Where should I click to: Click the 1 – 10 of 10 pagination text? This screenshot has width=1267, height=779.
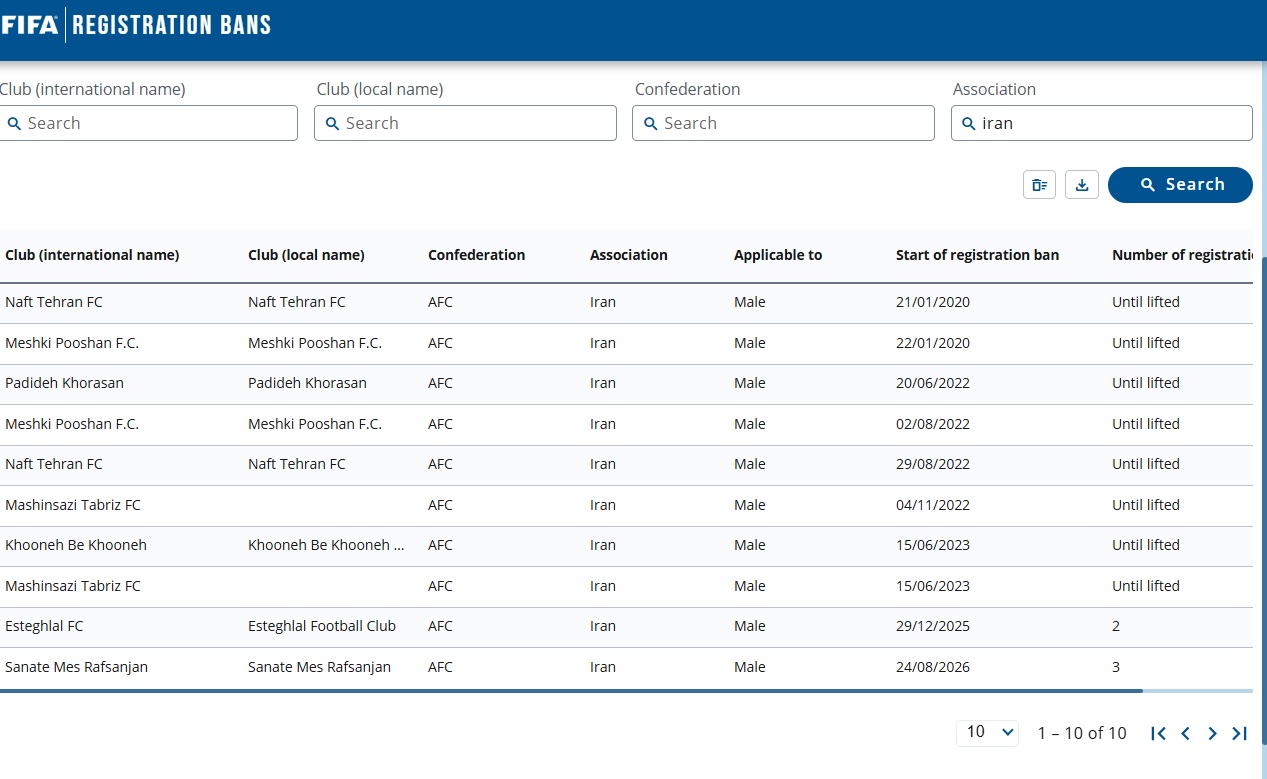(1082, 733)
